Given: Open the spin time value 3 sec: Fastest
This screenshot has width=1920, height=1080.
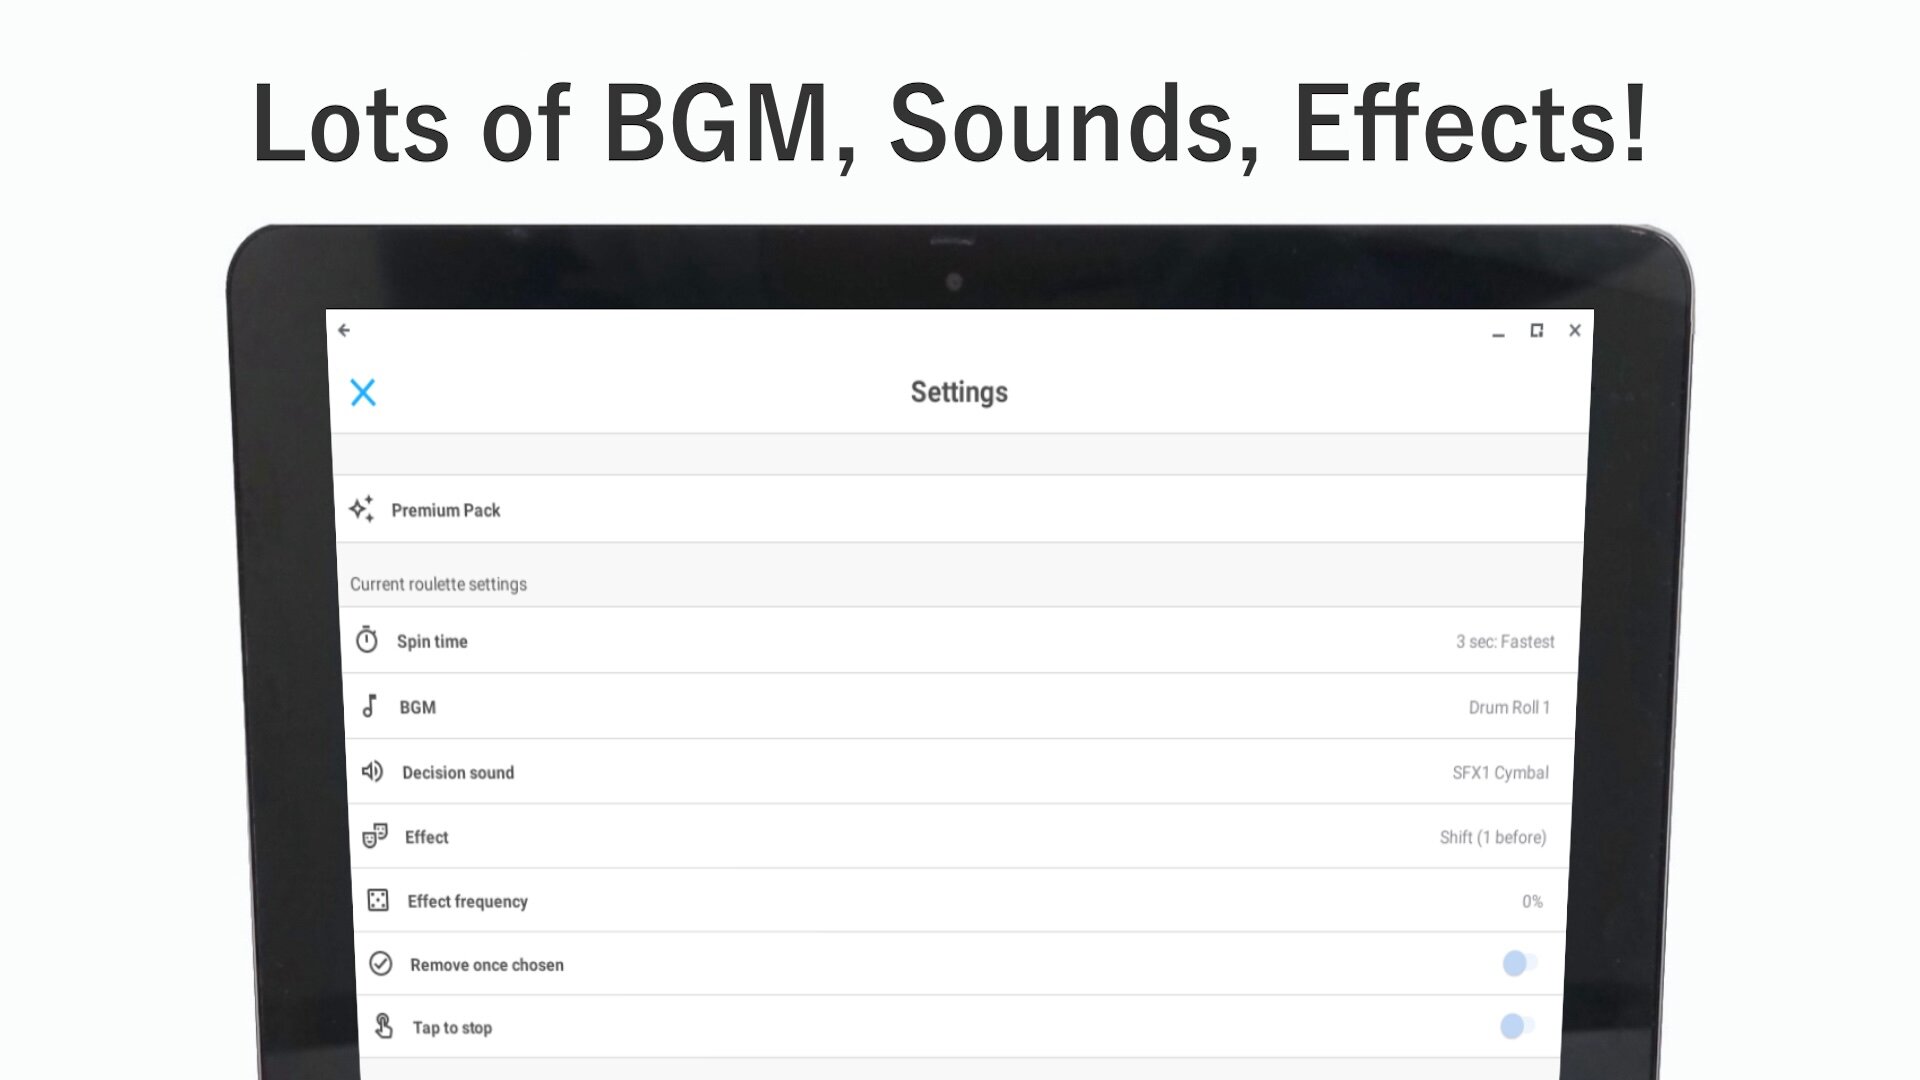Looking at the screenshot, I should (x=1504, y=641).
